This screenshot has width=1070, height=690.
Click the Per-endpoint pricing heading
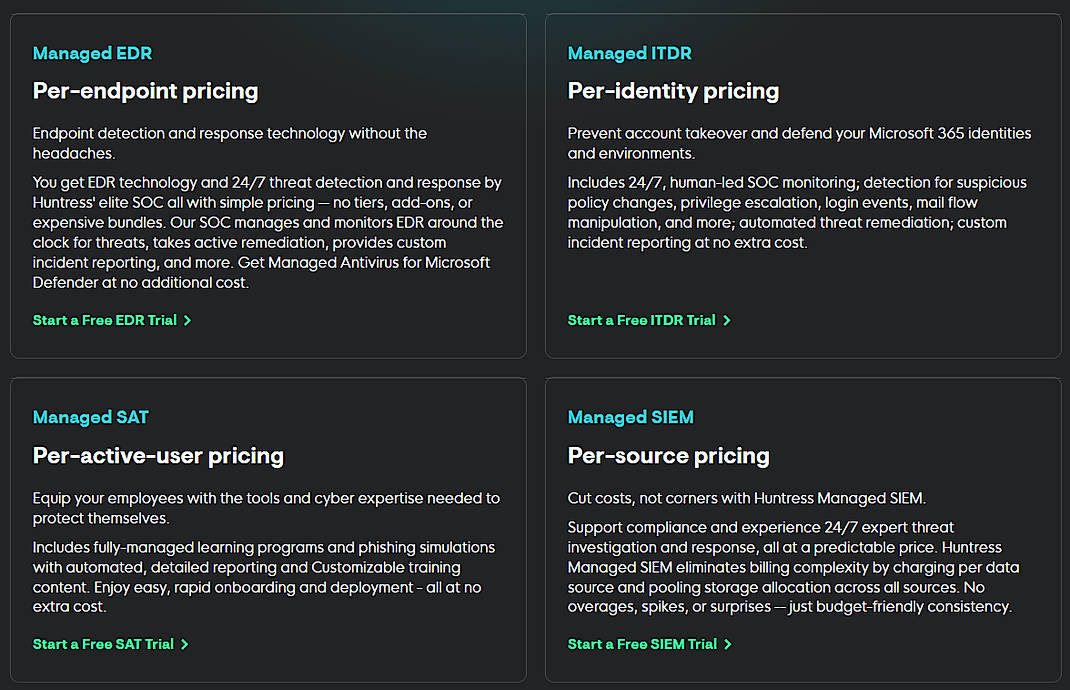pos(145,91)
